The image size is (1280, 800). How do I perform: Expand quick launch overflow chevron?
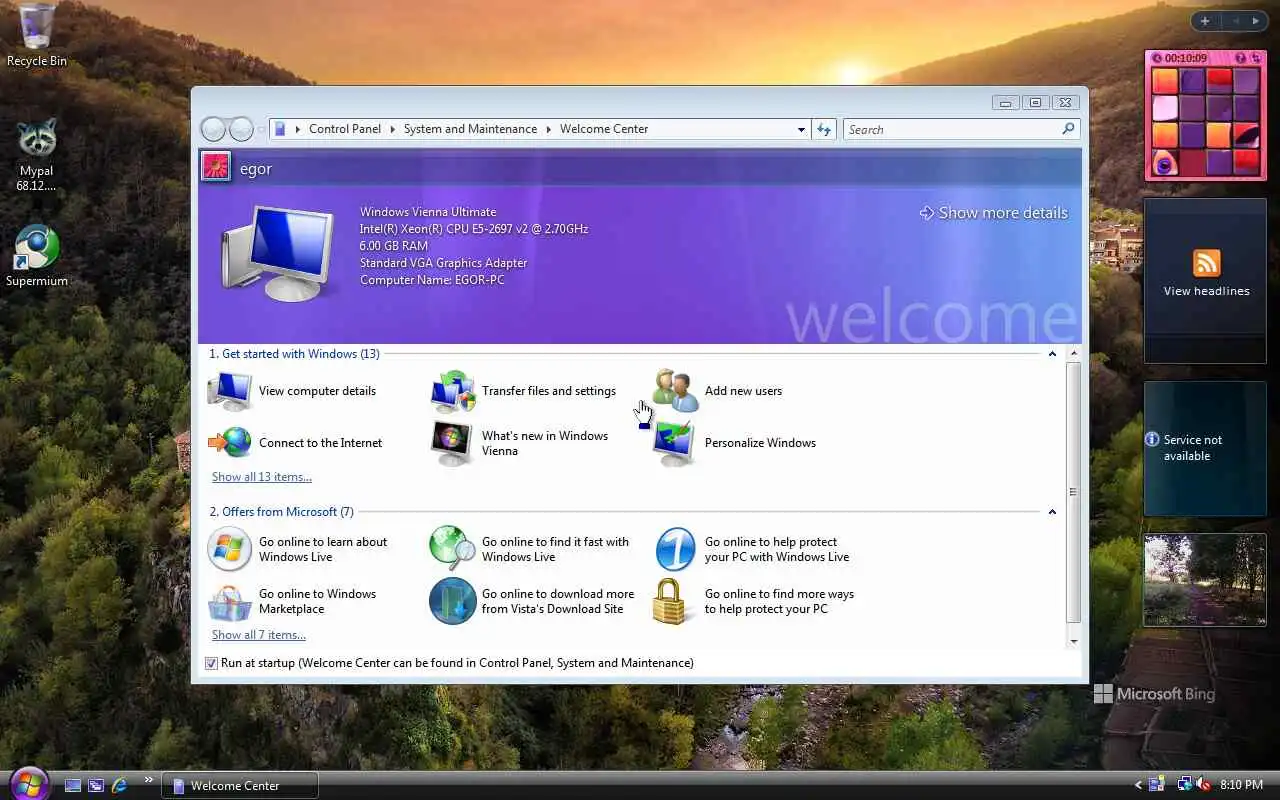click(149, 780)
